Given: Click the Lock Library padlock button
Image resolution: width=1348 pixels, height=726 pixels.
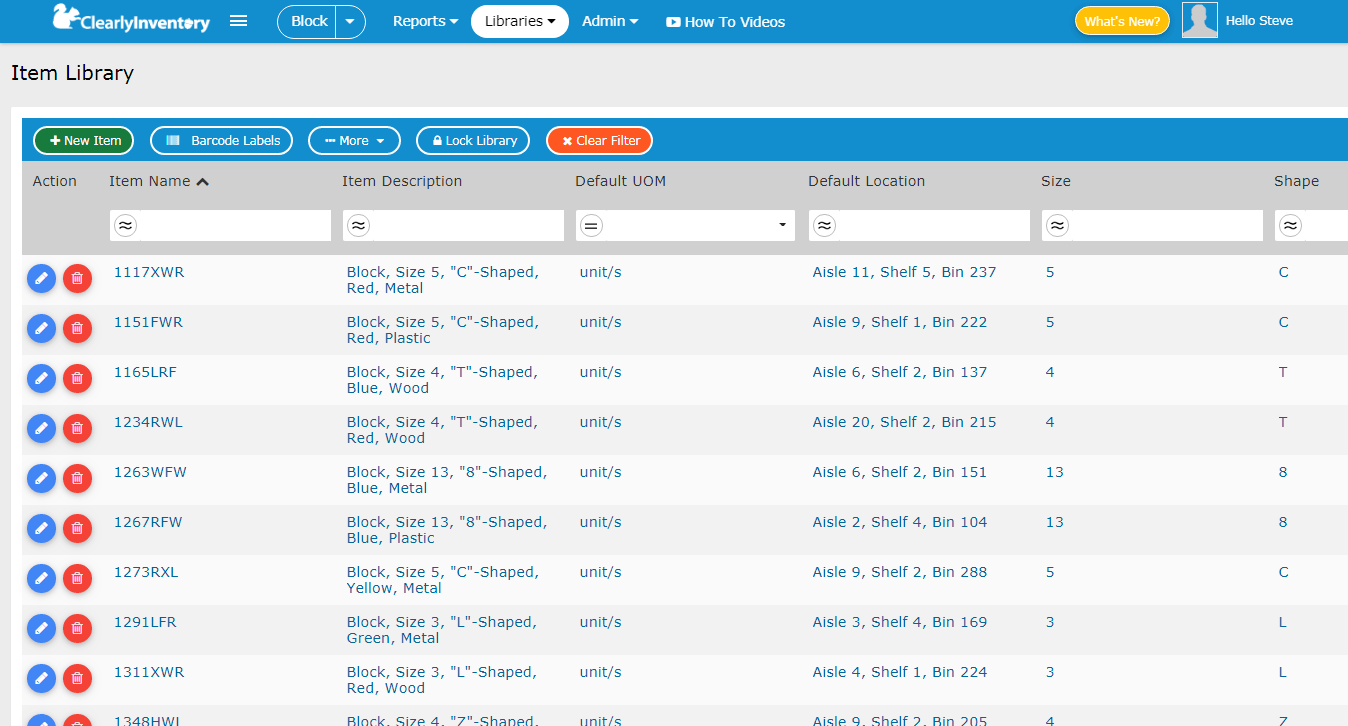Looking at the screenshot, I should 472,140.
